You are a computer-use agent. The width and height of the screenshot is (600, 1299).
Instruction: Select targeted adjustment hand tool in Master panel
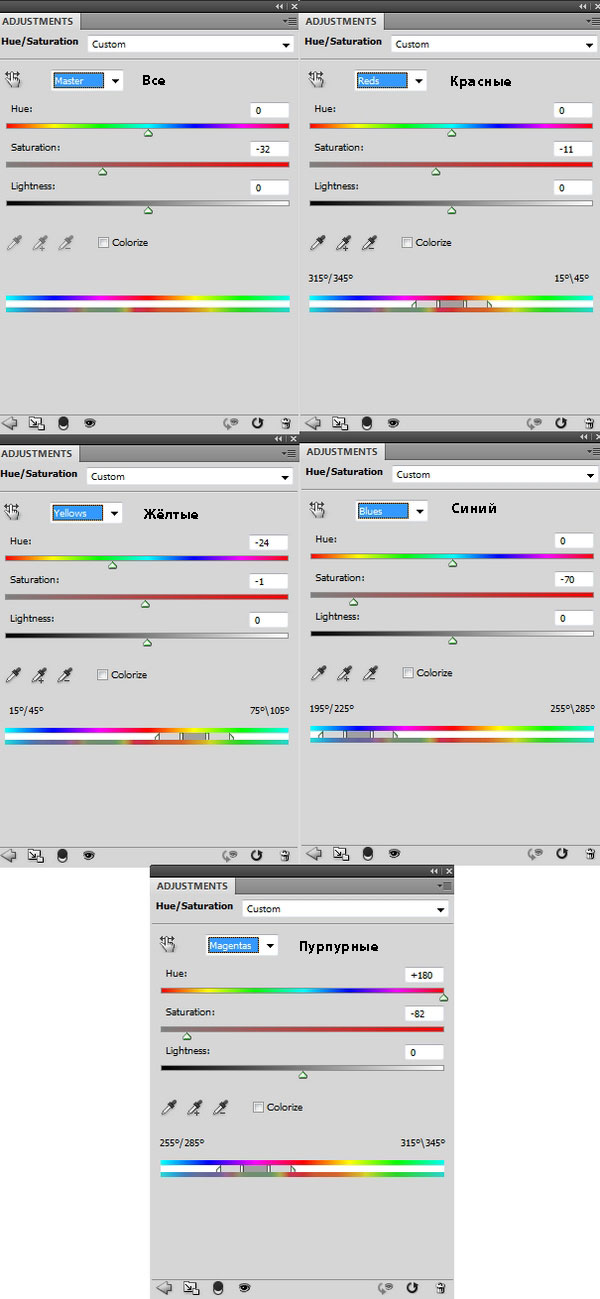point(14,80)
